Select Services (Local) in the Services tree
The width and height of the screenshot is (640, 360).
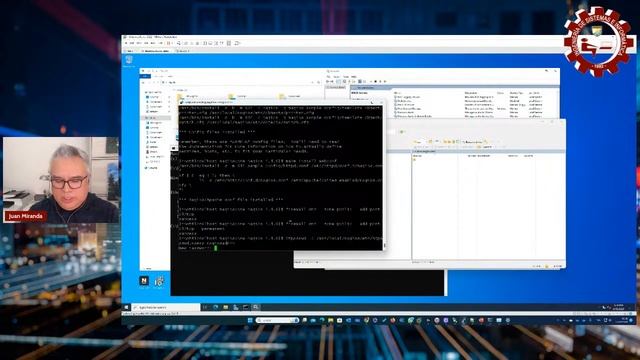(337, 87)
